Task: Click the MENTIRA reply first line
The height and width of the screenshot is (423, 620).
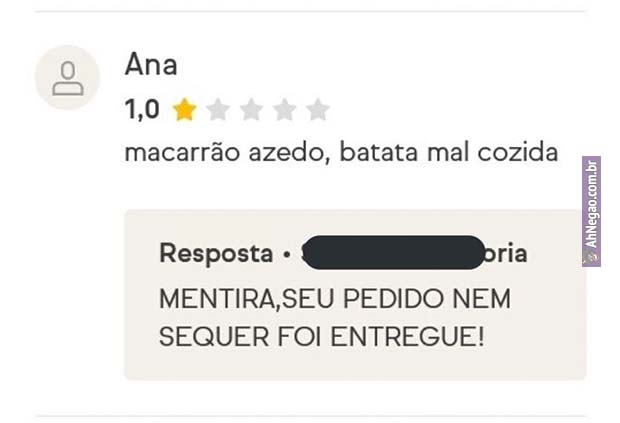Action: pos(335,298)
